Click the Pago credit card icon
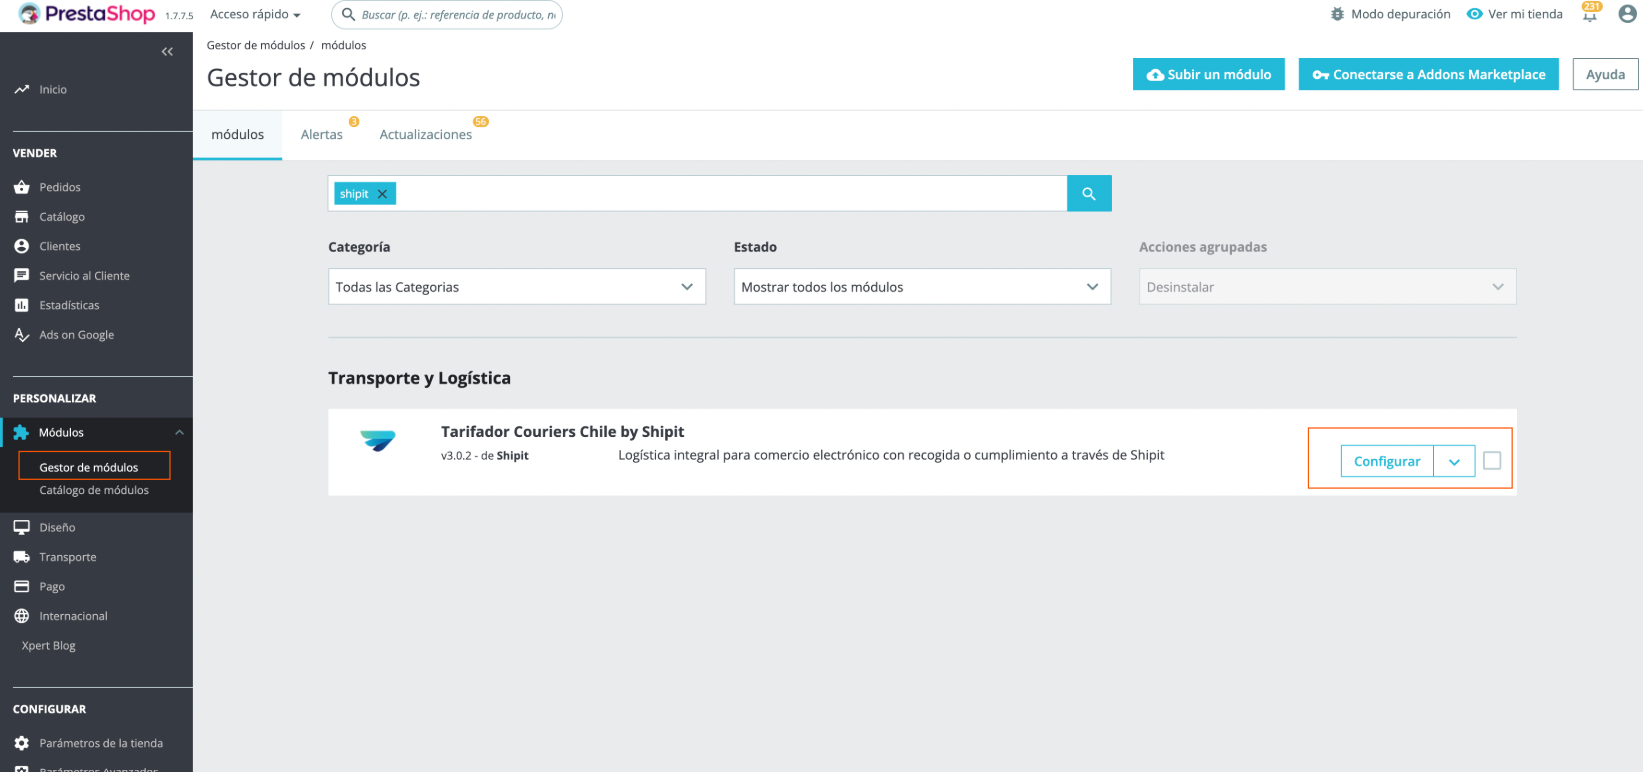Viewport: 1643px width, 772px height. coord(22,587)
